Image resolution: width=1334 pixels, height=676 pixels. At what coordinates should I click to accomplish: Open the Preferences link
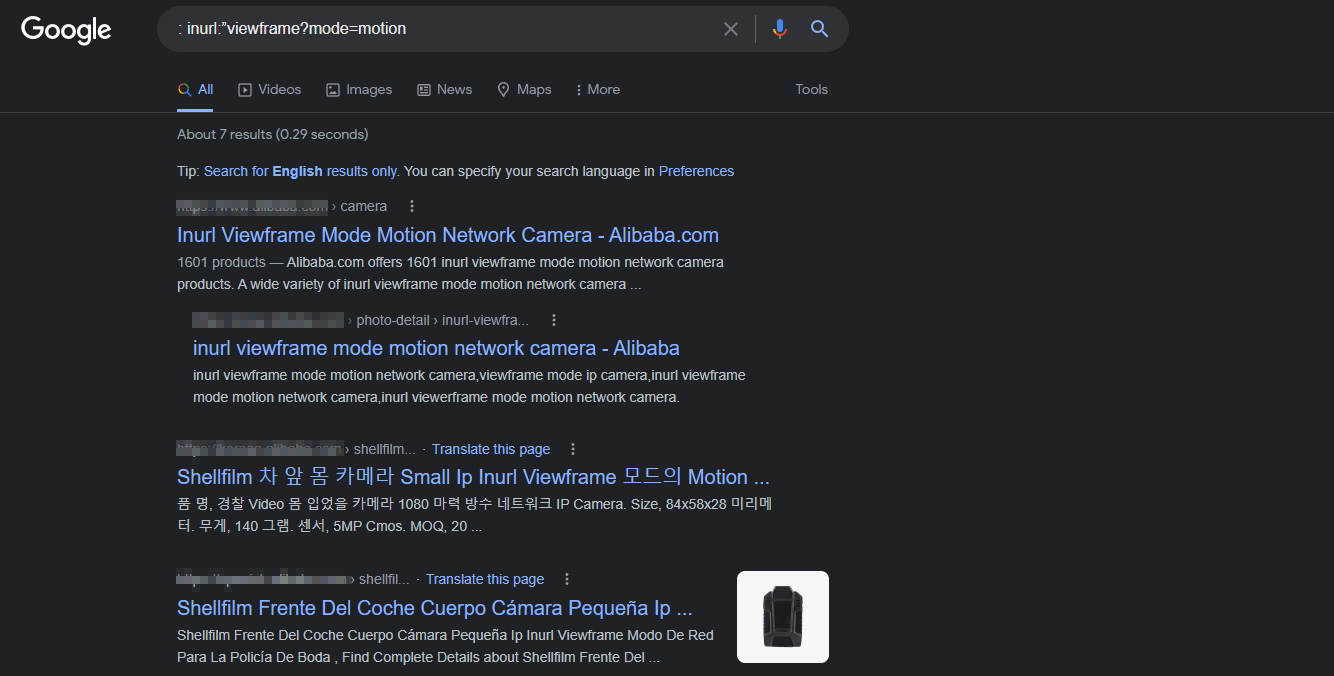[x=696, y=171]
